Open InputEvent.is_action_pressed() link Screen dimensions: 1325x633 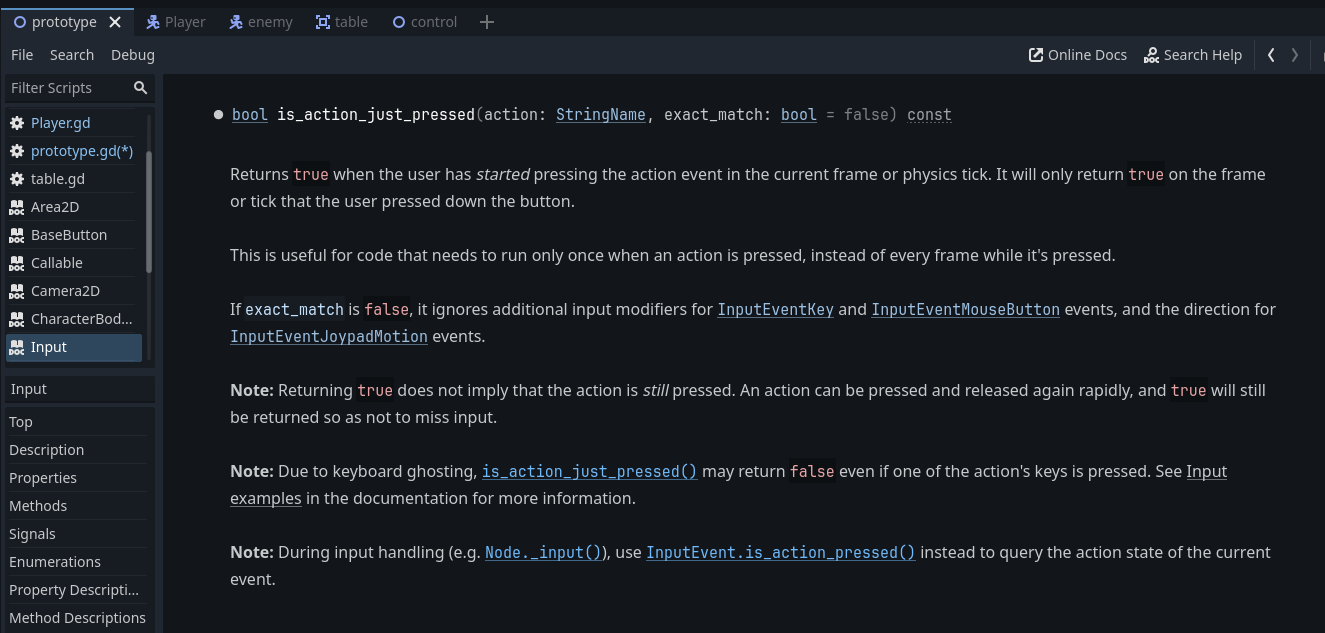[780, 553]
